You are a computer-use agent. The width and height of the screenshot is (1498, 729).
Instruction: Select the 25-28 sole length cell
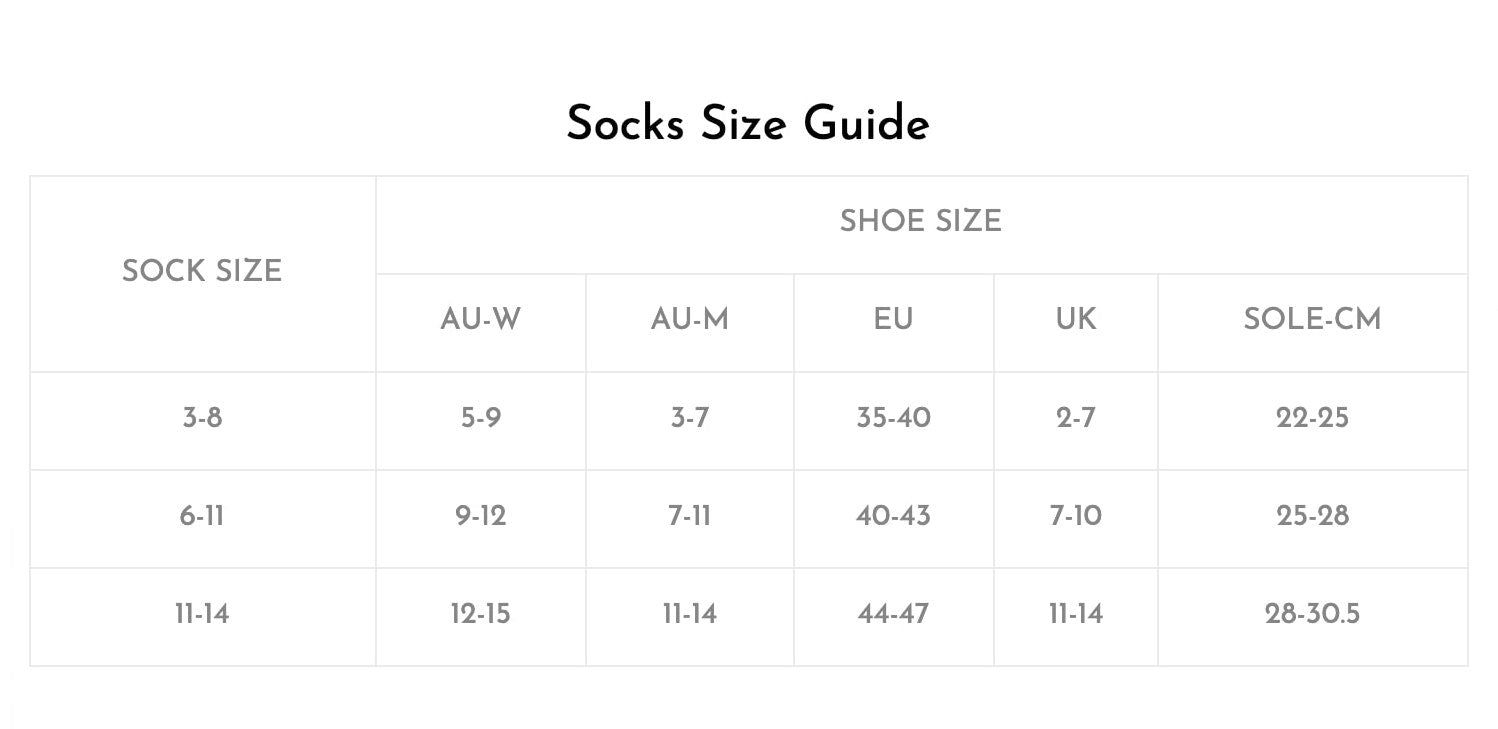pyautogui.click(x=1312, y=515)
